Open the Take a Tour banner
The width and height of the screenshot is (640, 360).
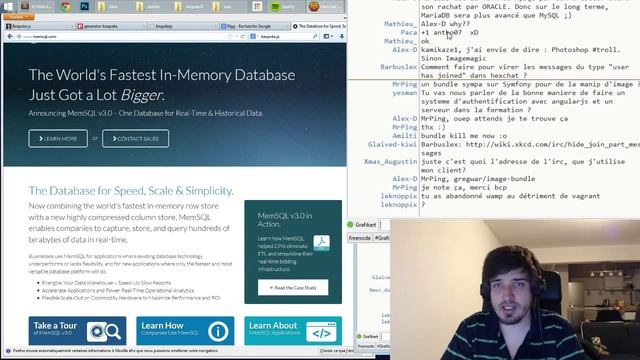coord(78,330)
